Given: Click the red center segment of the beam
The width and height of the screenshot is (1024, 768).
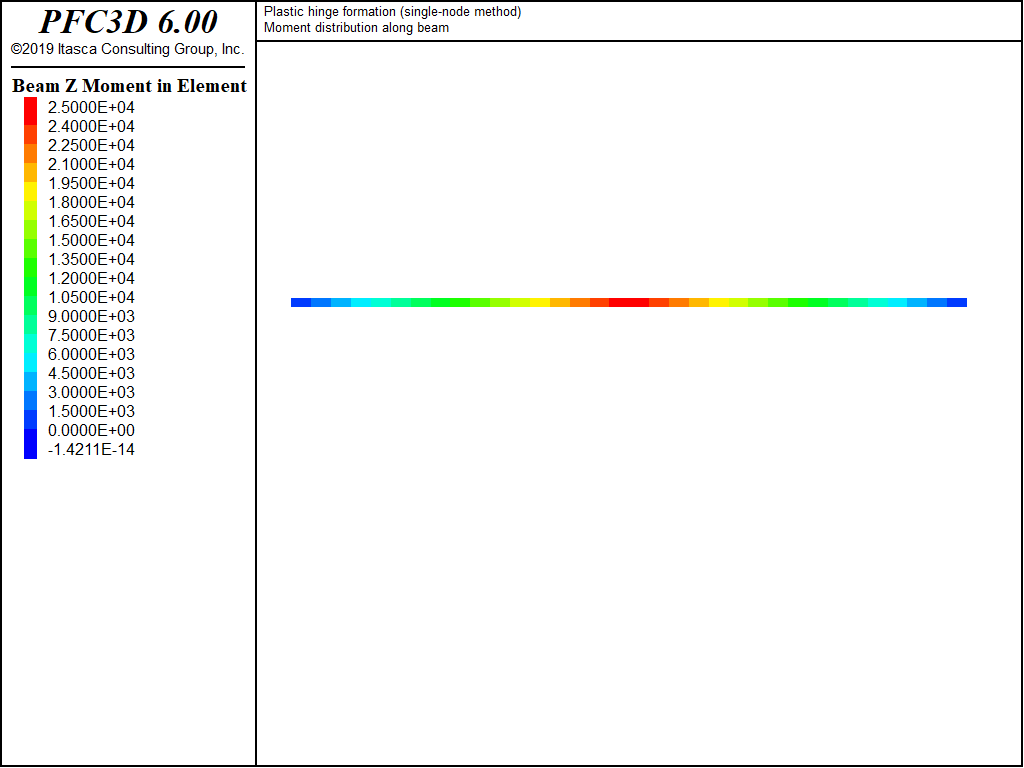Looking at the screenshot, I should [629, 302].
